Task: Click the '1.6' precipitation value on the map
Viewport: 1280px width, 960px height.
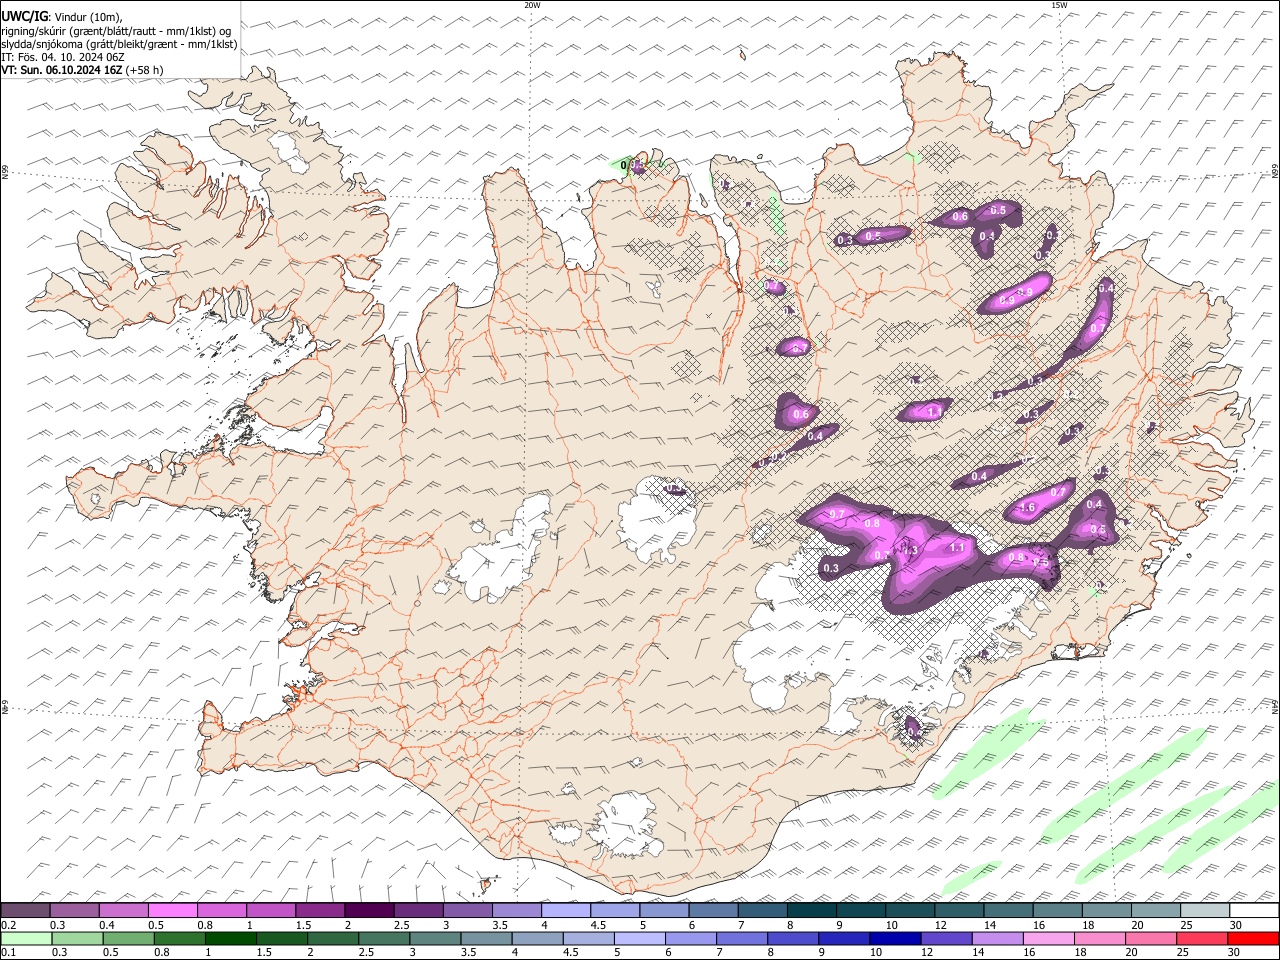Action: pyautogui.click(x=1027, y=508)
